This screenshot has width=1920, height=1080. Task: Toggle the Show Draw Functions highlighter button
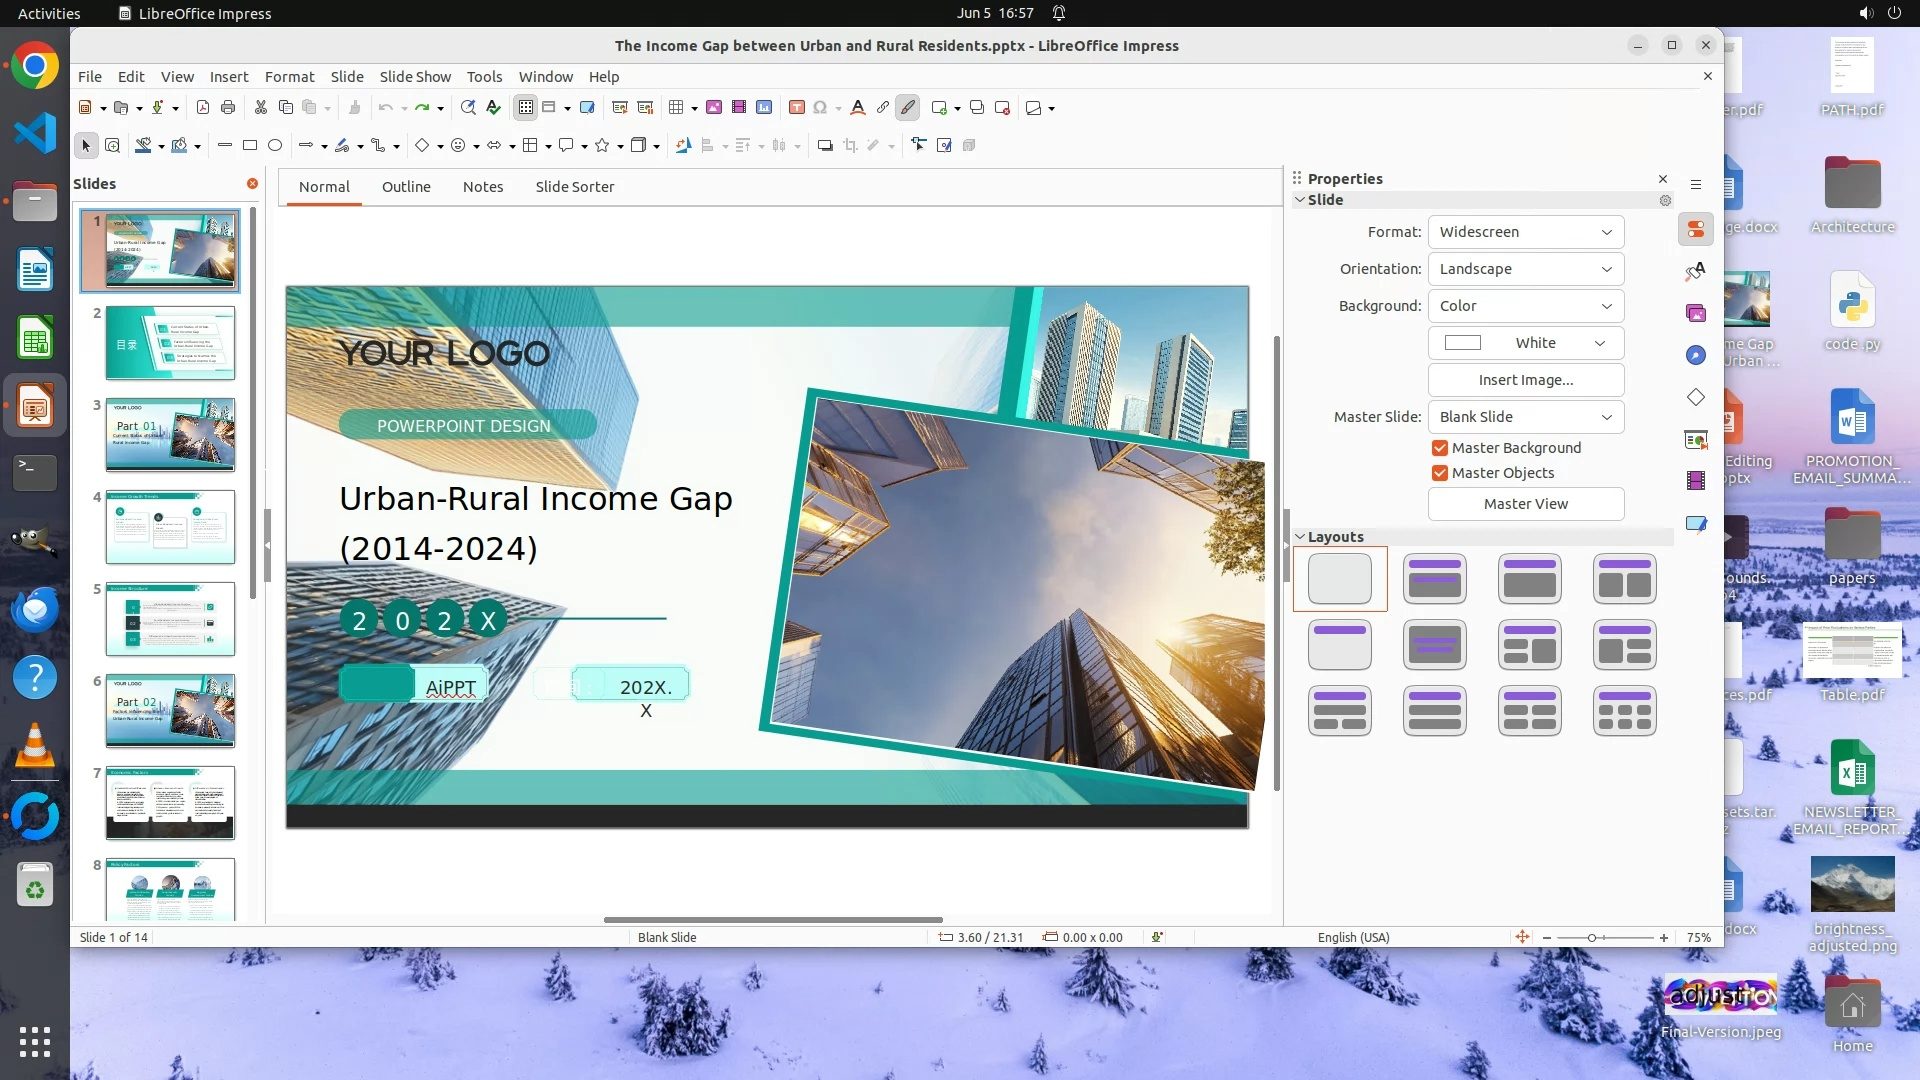click(x=908, y=108)
